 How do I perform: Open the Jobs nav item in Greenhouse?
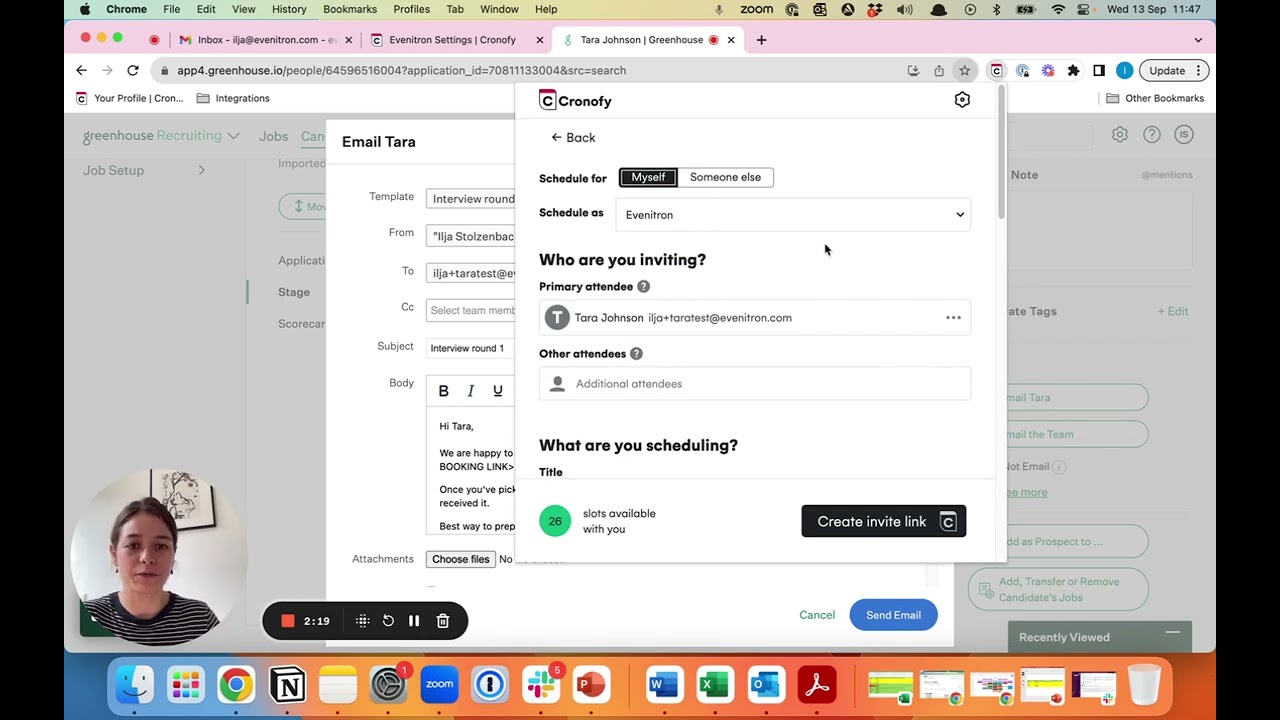pos(273,136)
